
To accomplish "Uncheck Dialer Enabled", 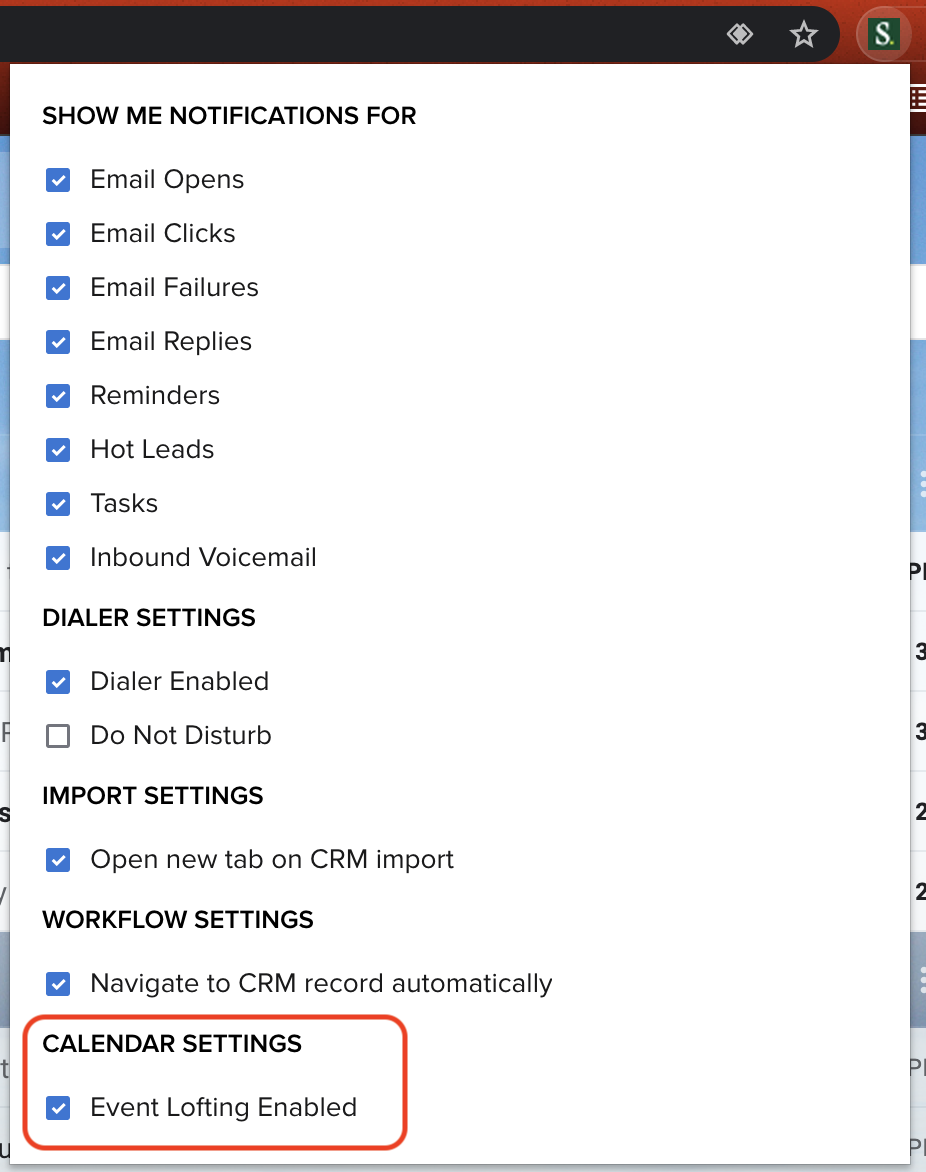I will pos(58,682).
